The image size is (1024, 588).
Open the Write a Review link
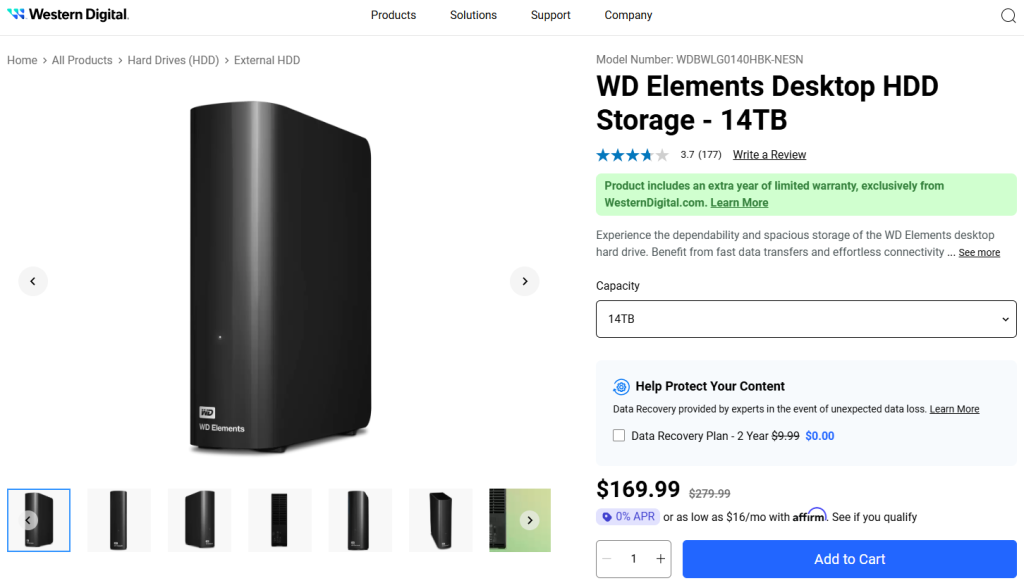(x=769, y=155)
